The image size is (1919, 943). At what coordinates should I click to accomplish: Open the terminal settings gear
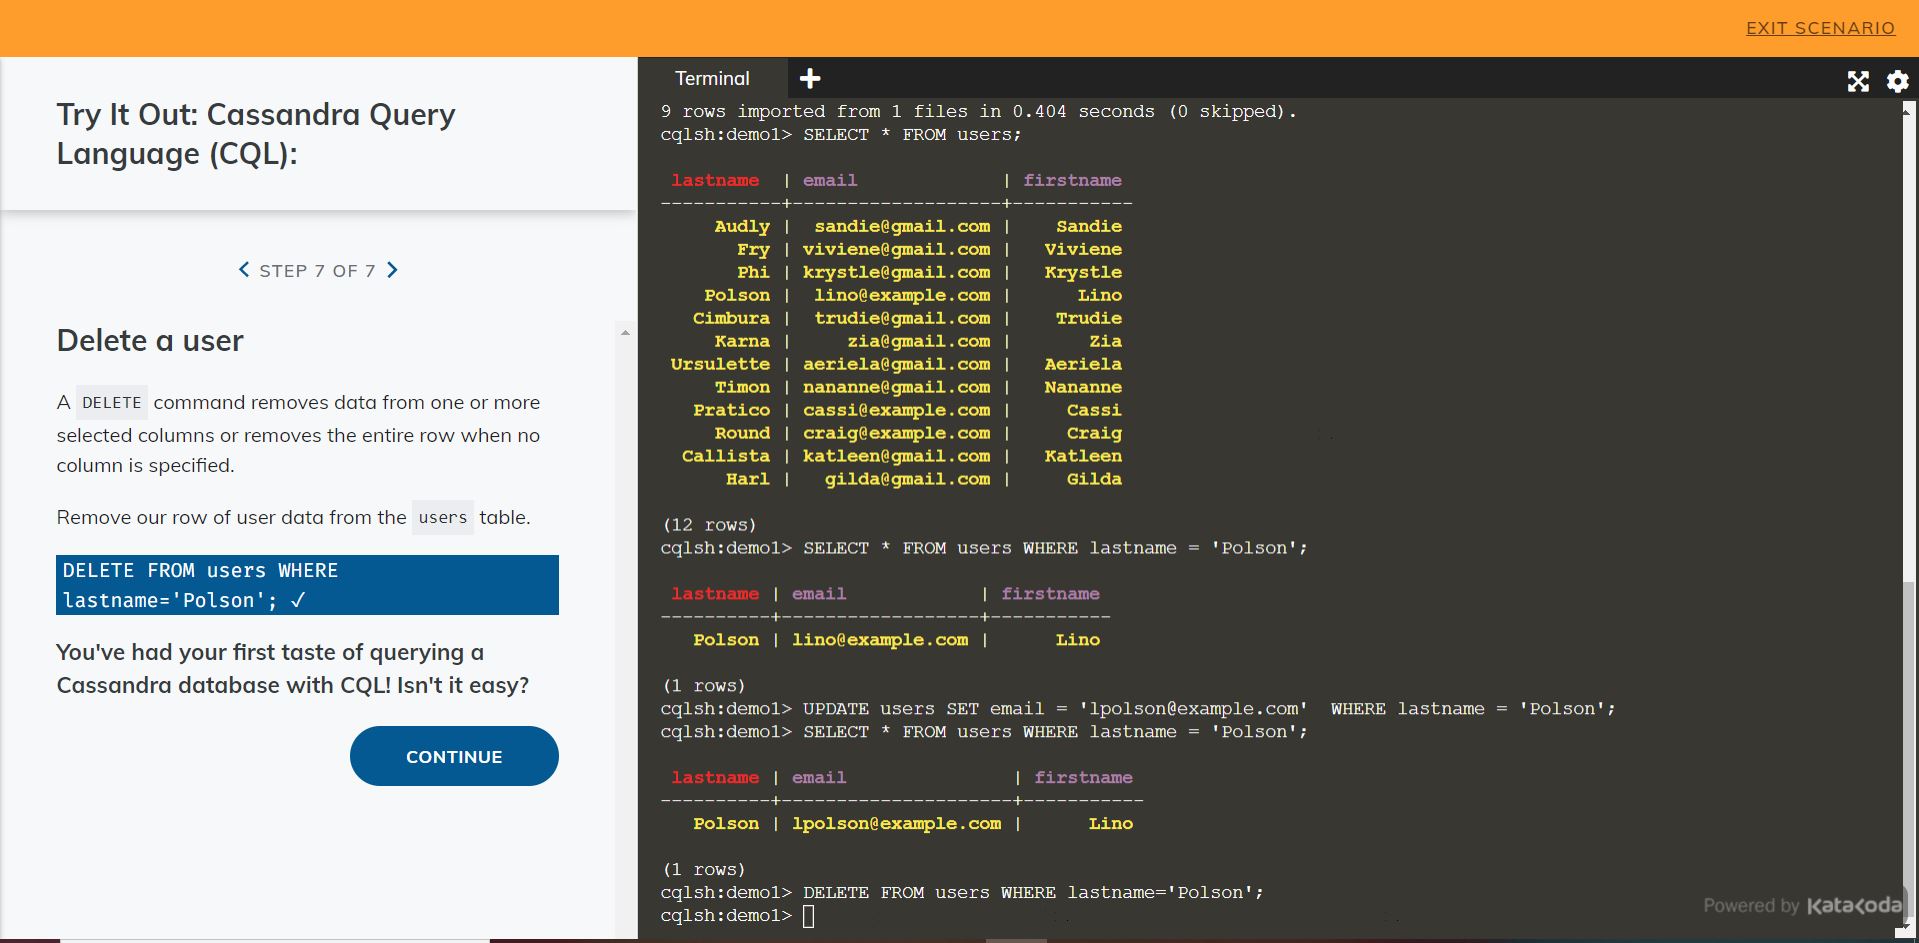[1896, 81]
